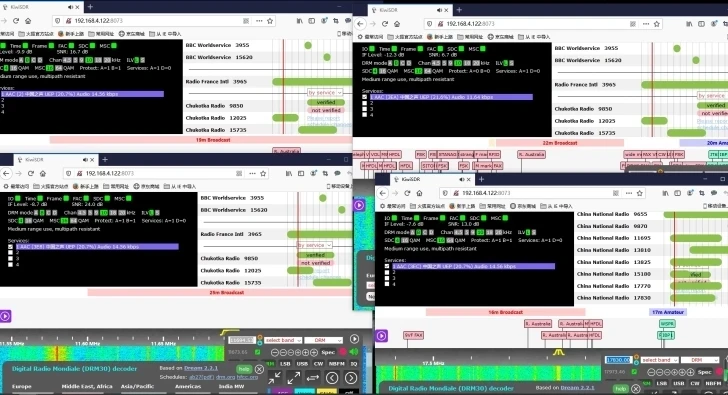The height and width of the screenshot is (395, 728).
Task: Select Europe tab in DRM decoder panel
Action: click(22, 387)
